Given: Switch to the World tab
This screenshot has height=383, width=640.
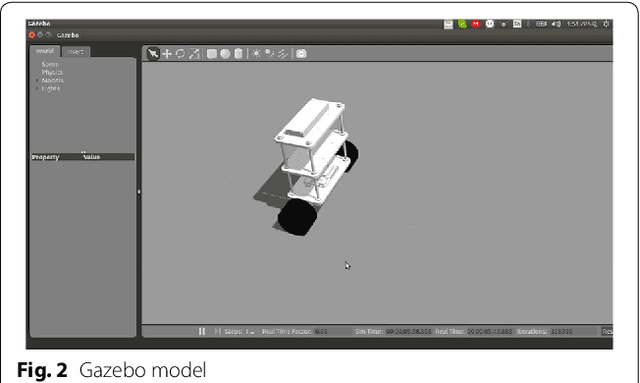Looking at the screenshot, I should (45, 51).
